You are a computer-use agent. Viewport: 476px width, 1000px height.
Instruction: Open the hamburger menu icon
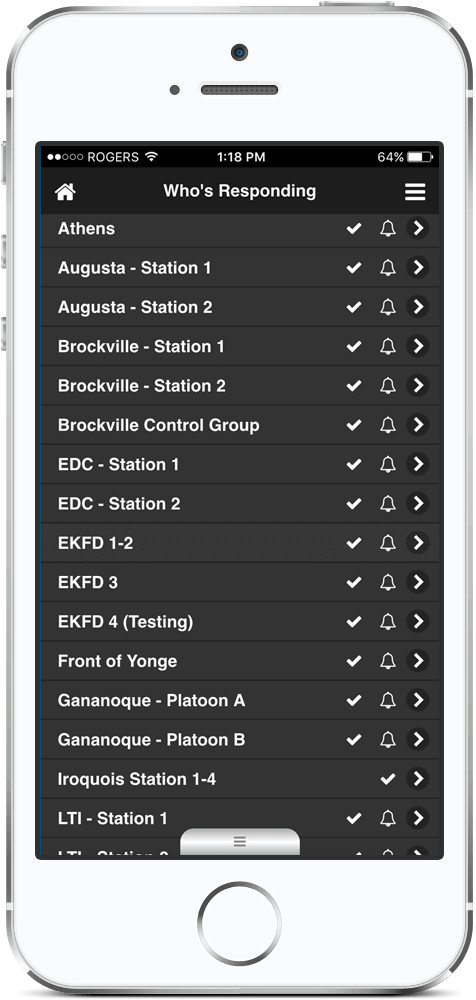(415, 191)
